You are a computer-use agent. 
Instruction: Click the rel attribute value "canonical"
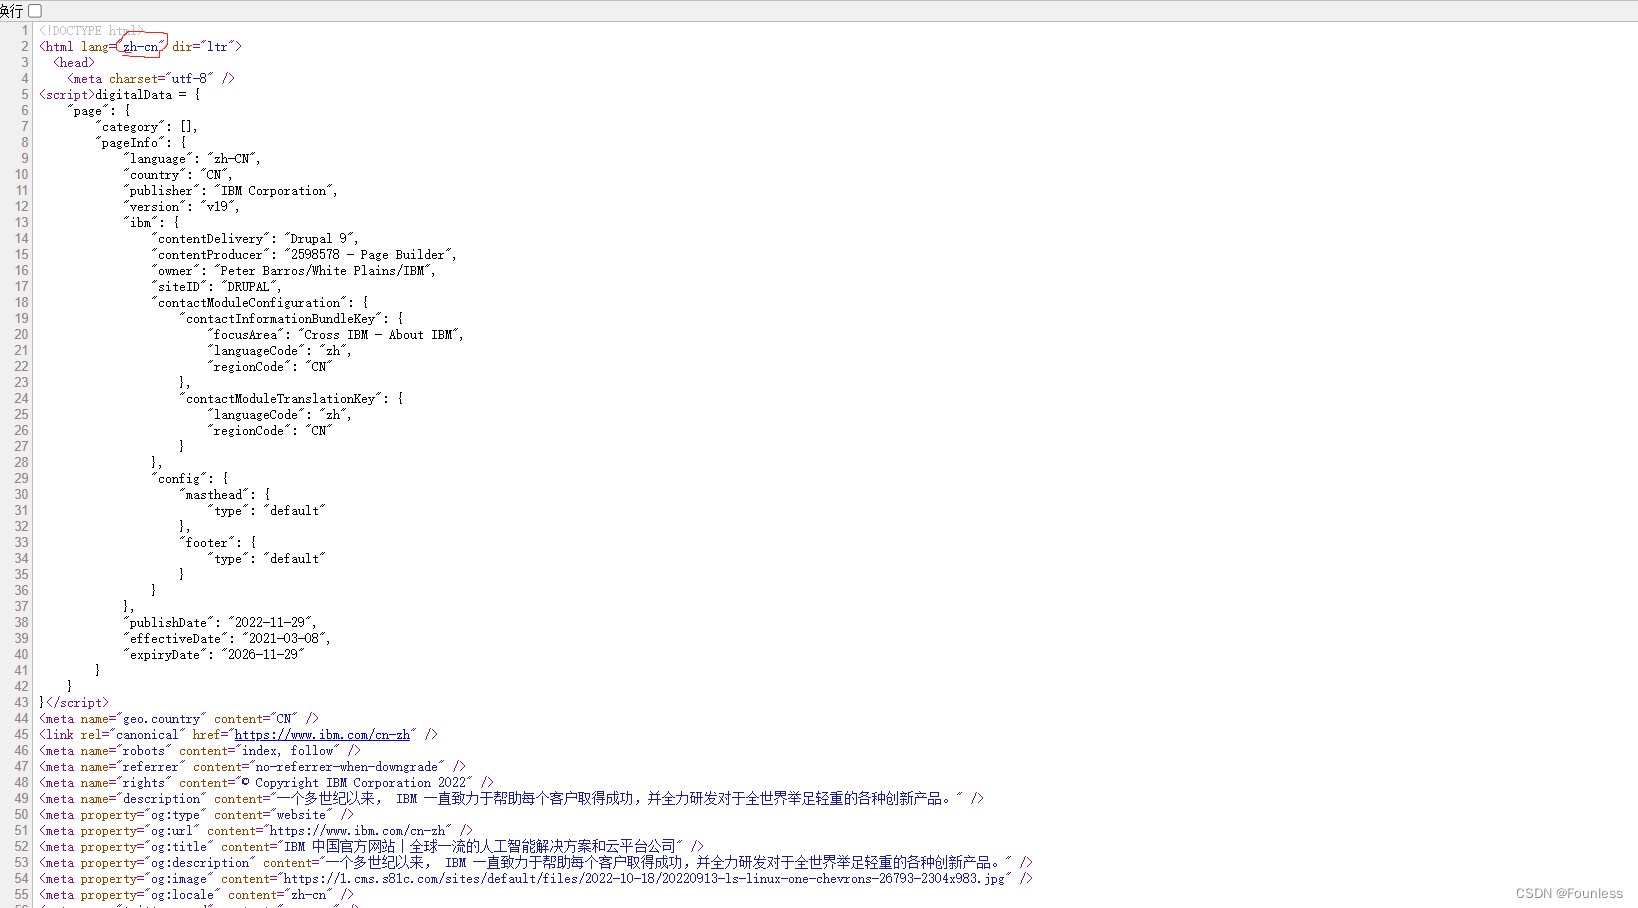click(x=147, y=735)
